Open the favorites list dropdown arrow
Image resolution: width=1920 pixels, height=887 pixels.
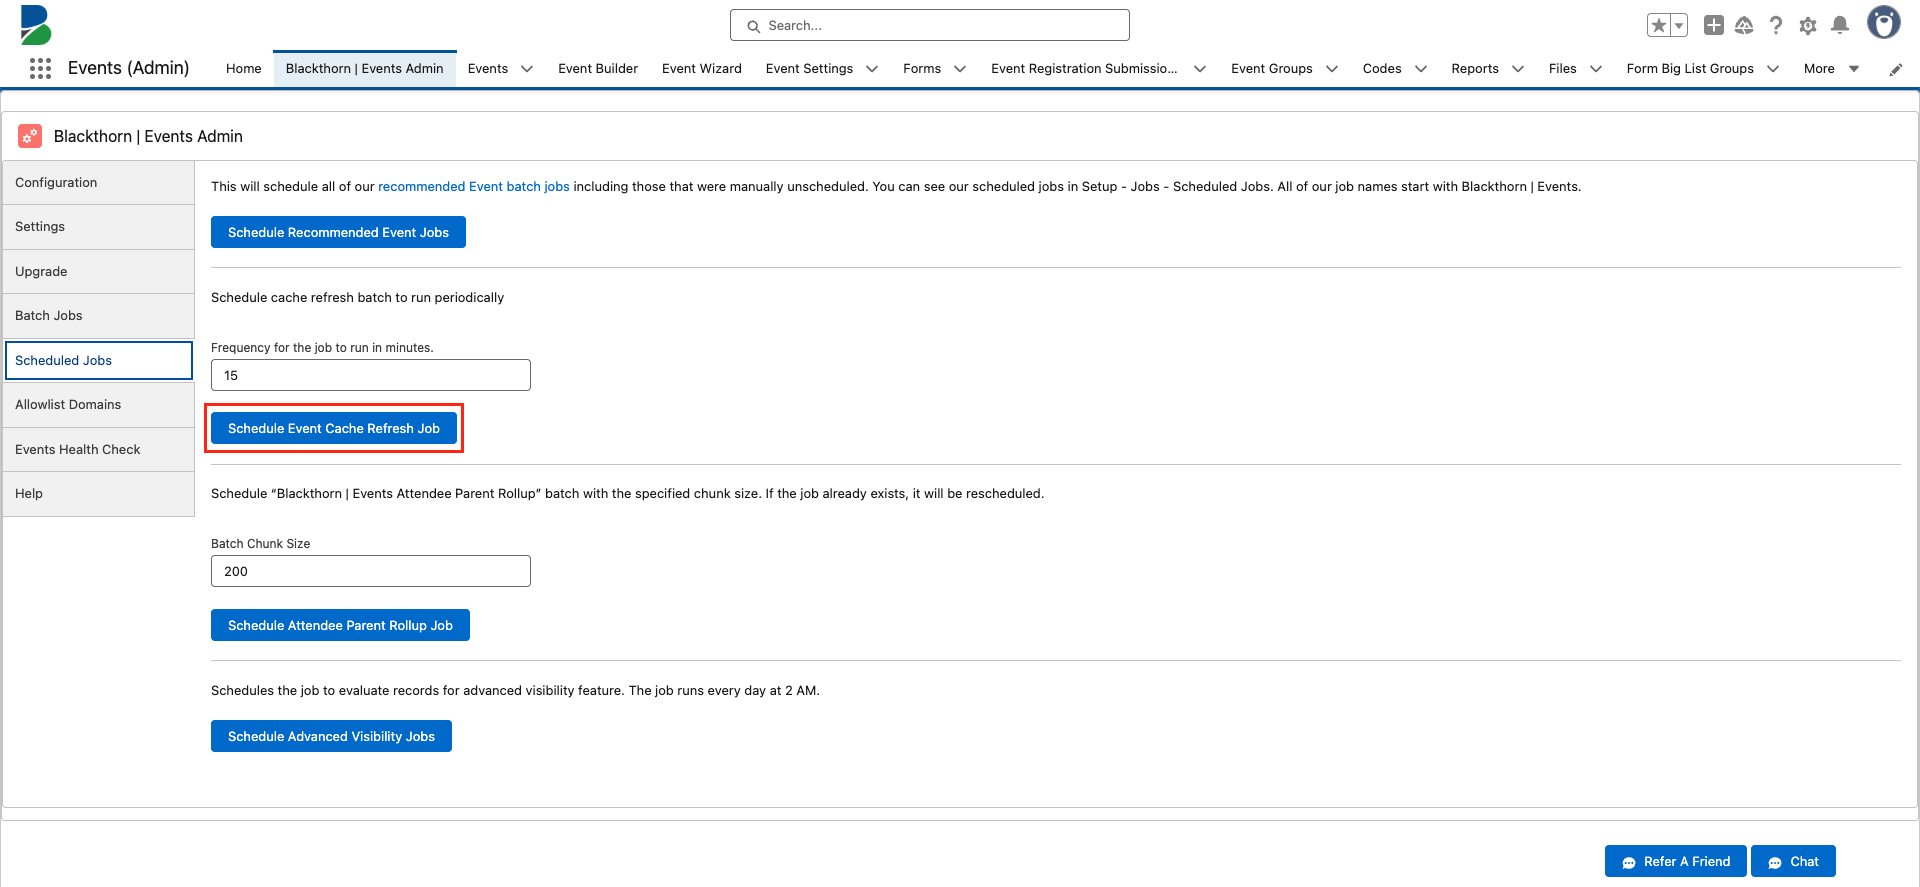1679,25
